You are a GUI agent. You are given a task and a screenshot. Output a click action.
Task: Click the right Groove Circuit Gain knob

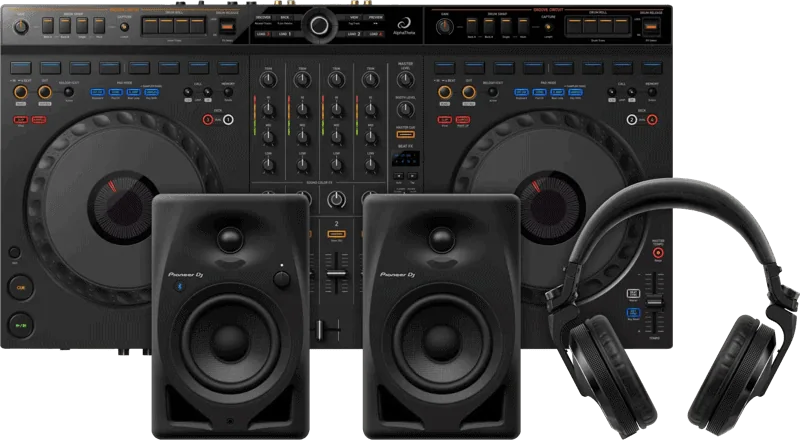coord(445,27)
